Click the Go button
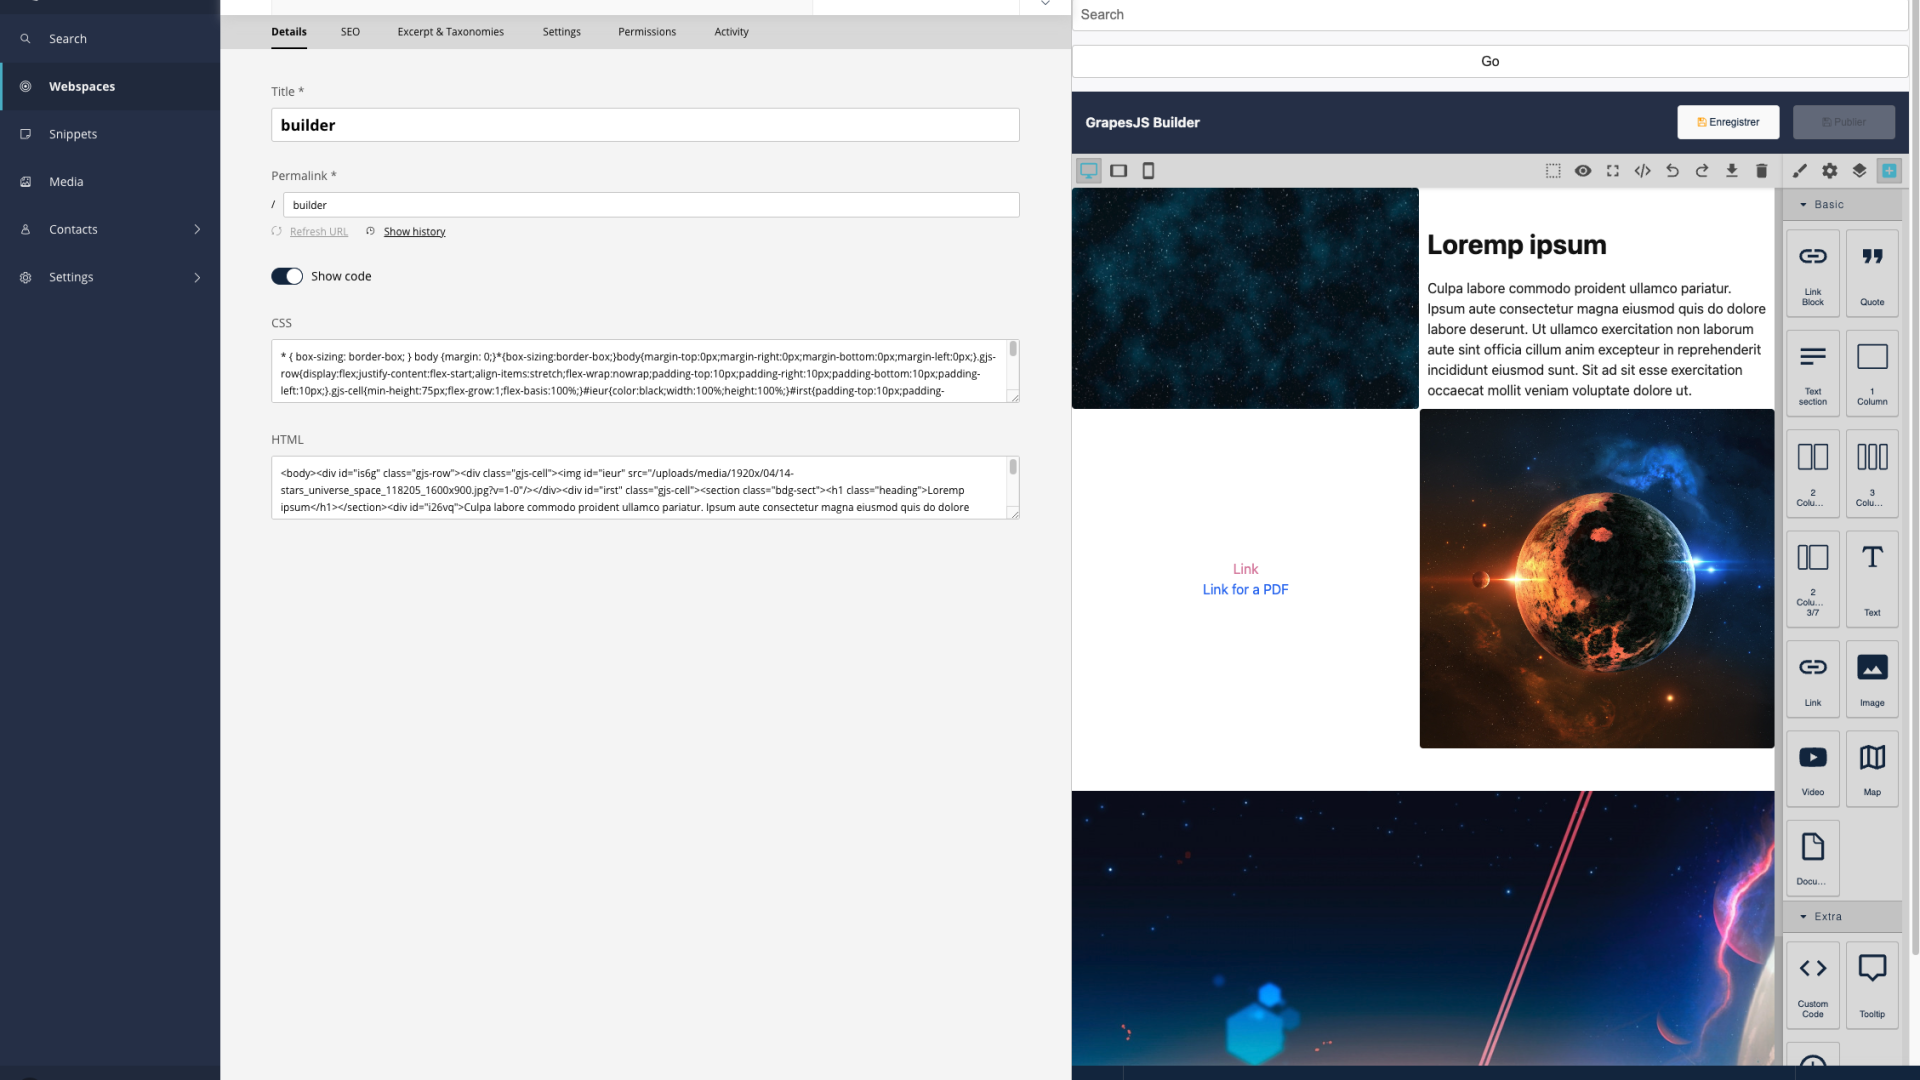The height and width of the screenshot is (1080, 1920). click(x=1490, y=62)
